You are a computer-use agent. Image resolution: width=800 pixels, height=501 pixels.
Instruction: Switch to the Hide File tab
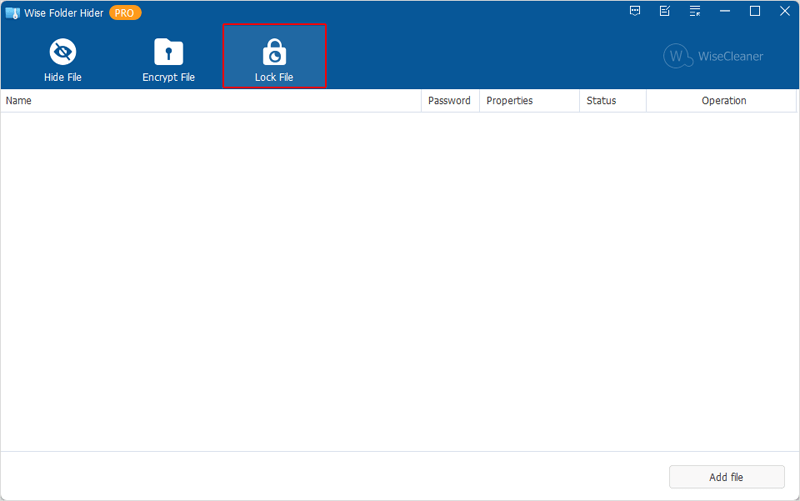click(63, 60)
